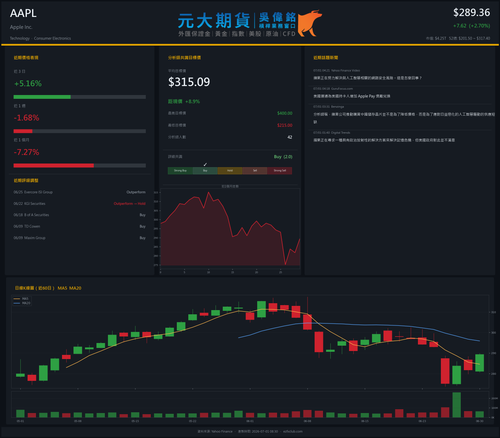Click the B of A Securities rating row
500x438 pixels.
click(79, 215)
